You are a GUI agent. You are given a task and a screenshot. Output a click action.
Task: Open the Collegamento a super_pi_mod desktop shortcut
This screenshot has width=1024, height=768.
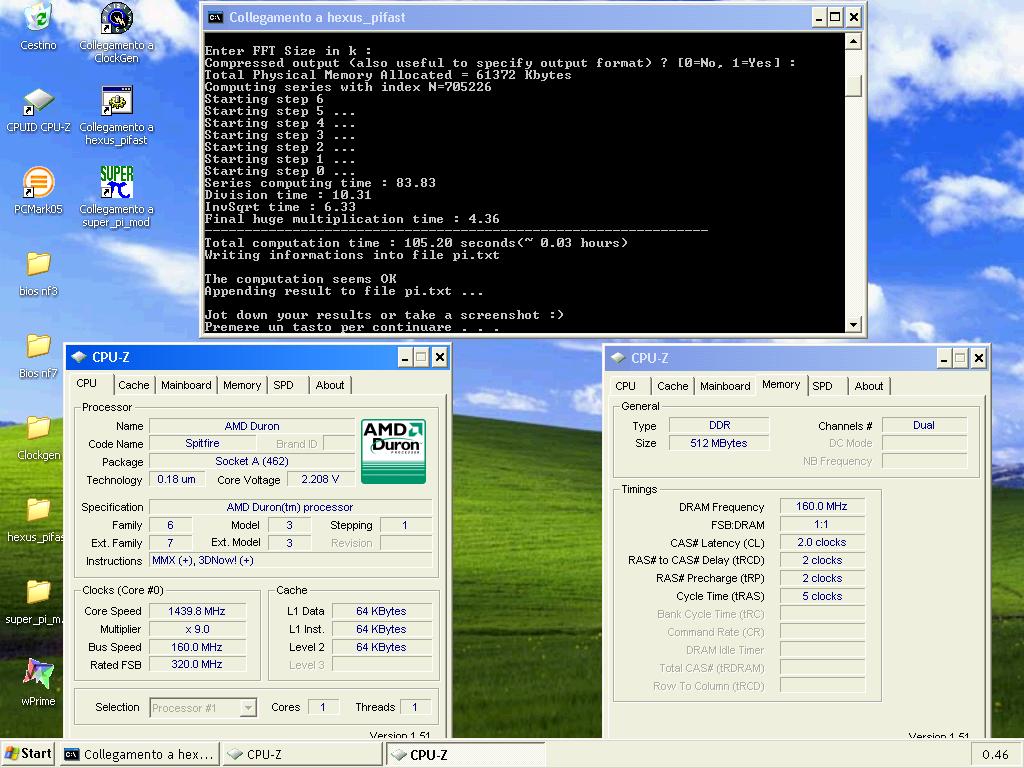116,197
